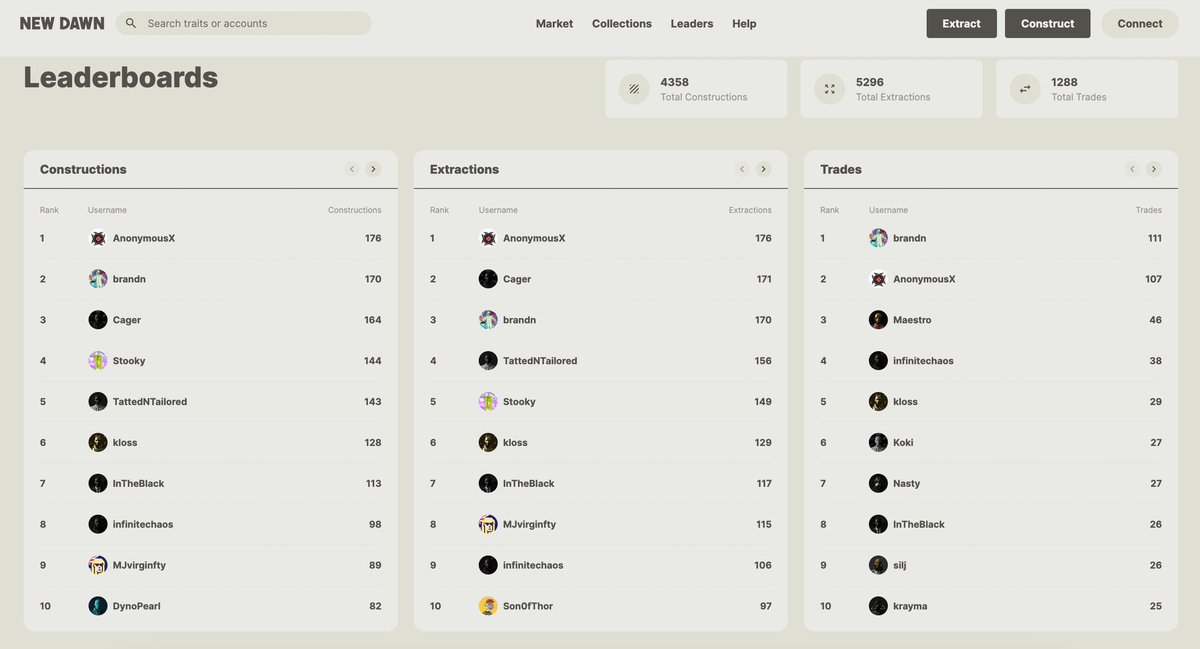1200x649 pixels.
Task: Open Maestro username in Trades
Action: (x=914, y=320)
